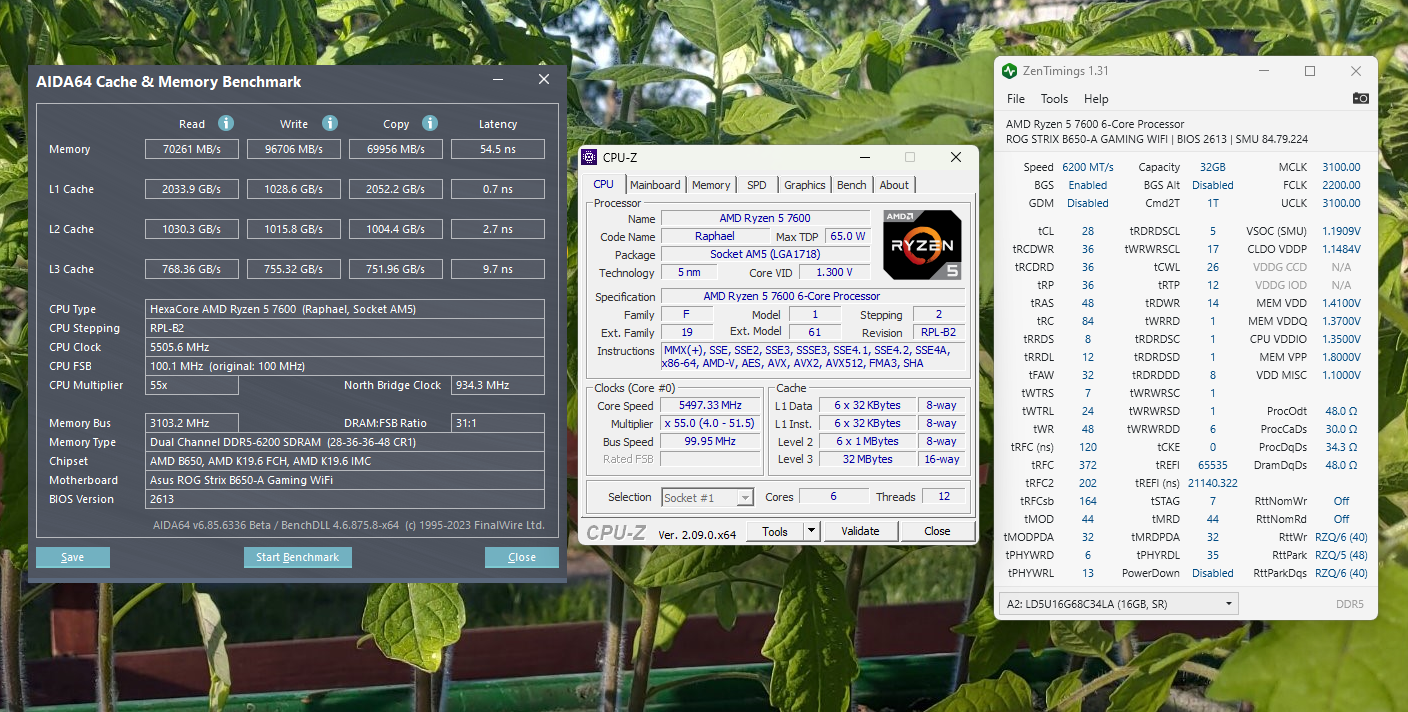
Task: Open the A2: LD5U16G68C34LA module dropdown
Action: coord(1119,604)
